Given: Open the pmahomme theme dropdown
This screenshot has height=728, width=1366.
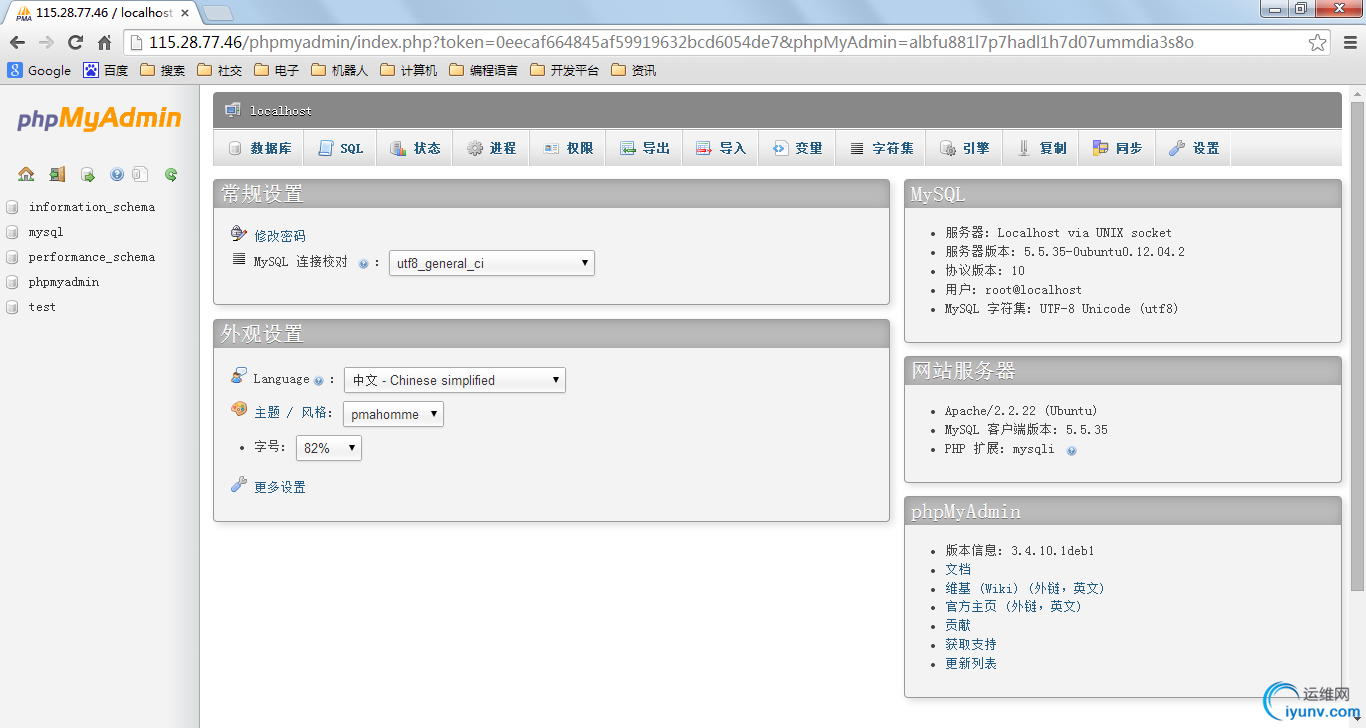Looking at the screenshot, I should tap(393, 414).
